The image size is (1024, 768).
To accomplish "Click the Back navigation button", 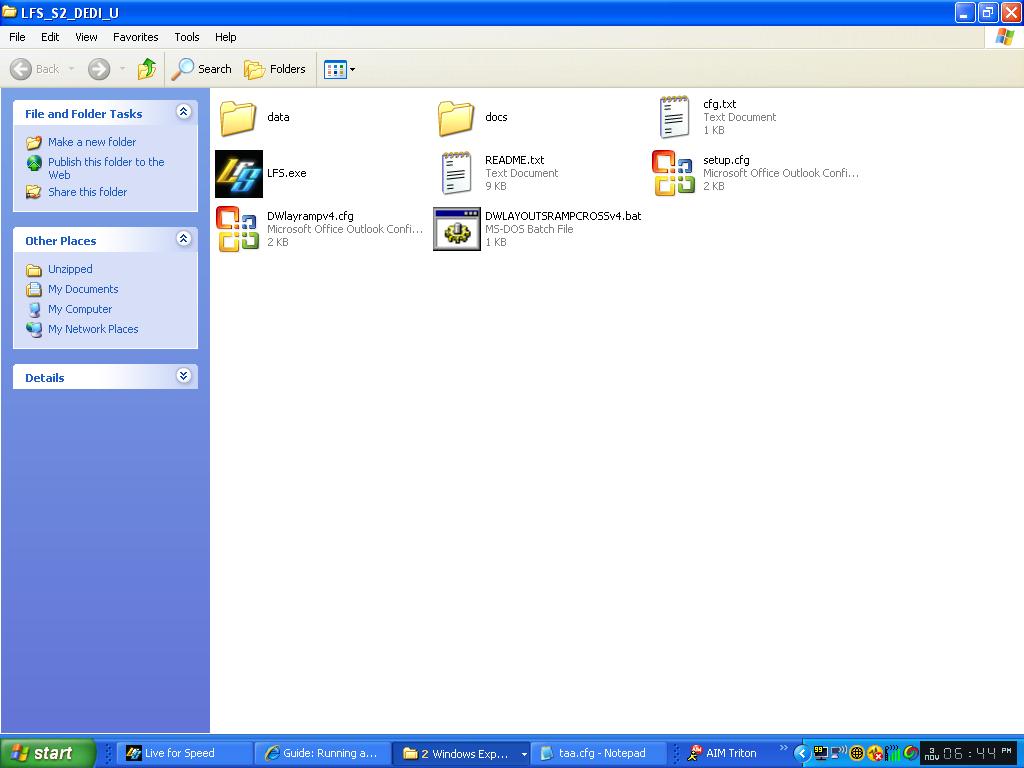I will click(x=35, y=69).
